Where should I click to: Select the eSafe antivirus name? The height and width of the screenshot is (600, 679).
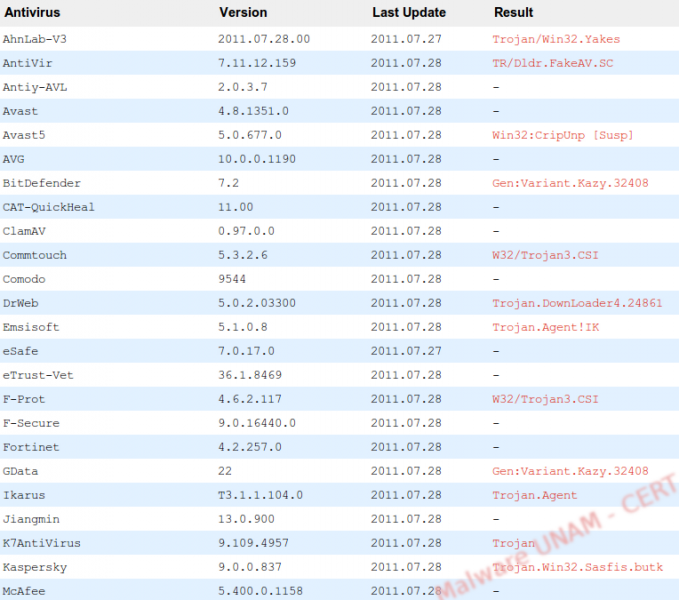tap(20, 351)
